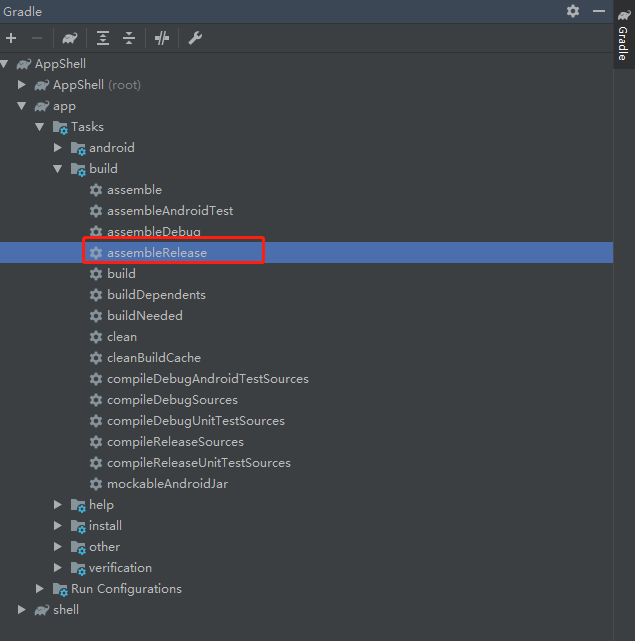Expand the Run Configurations node
The width and height of the screenshot is (635, 641).
click(40, 589)
